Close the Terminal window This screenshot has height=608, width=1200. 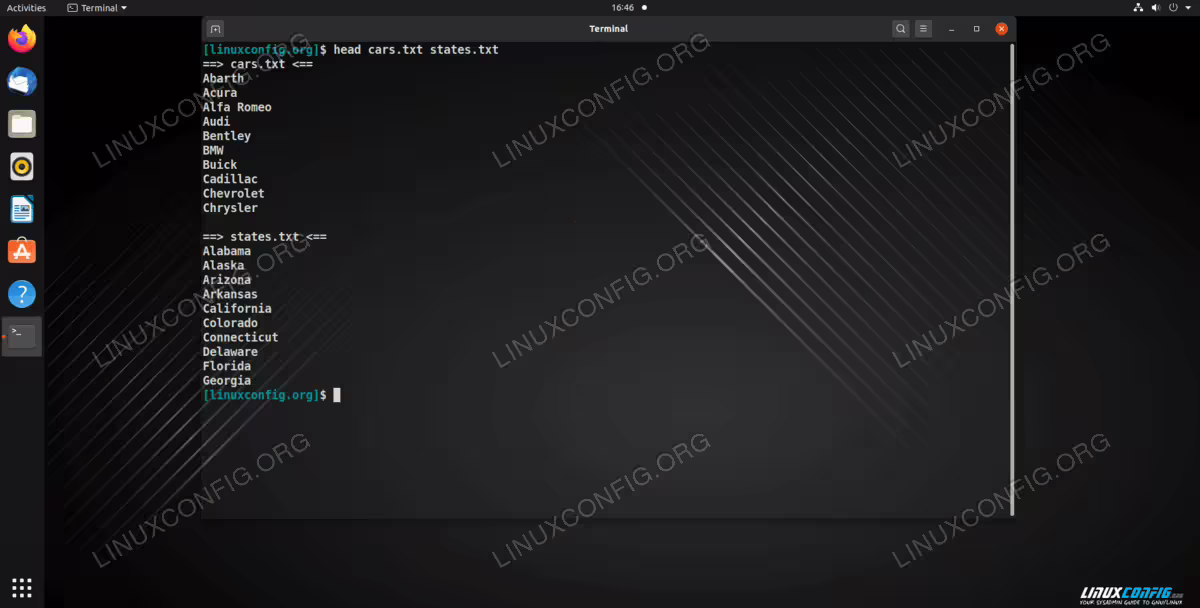point(1001,29)
